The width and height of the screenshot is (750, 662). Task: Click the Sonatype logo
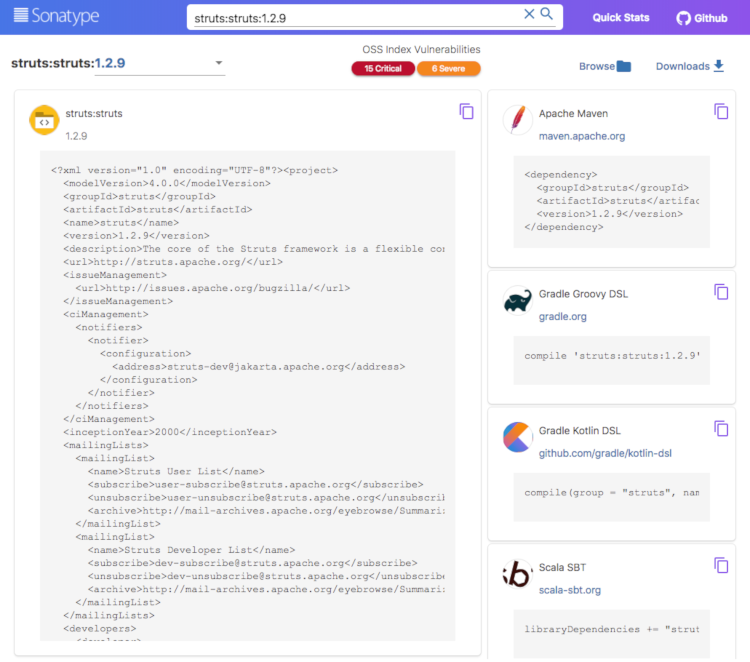tap(56, 16)
